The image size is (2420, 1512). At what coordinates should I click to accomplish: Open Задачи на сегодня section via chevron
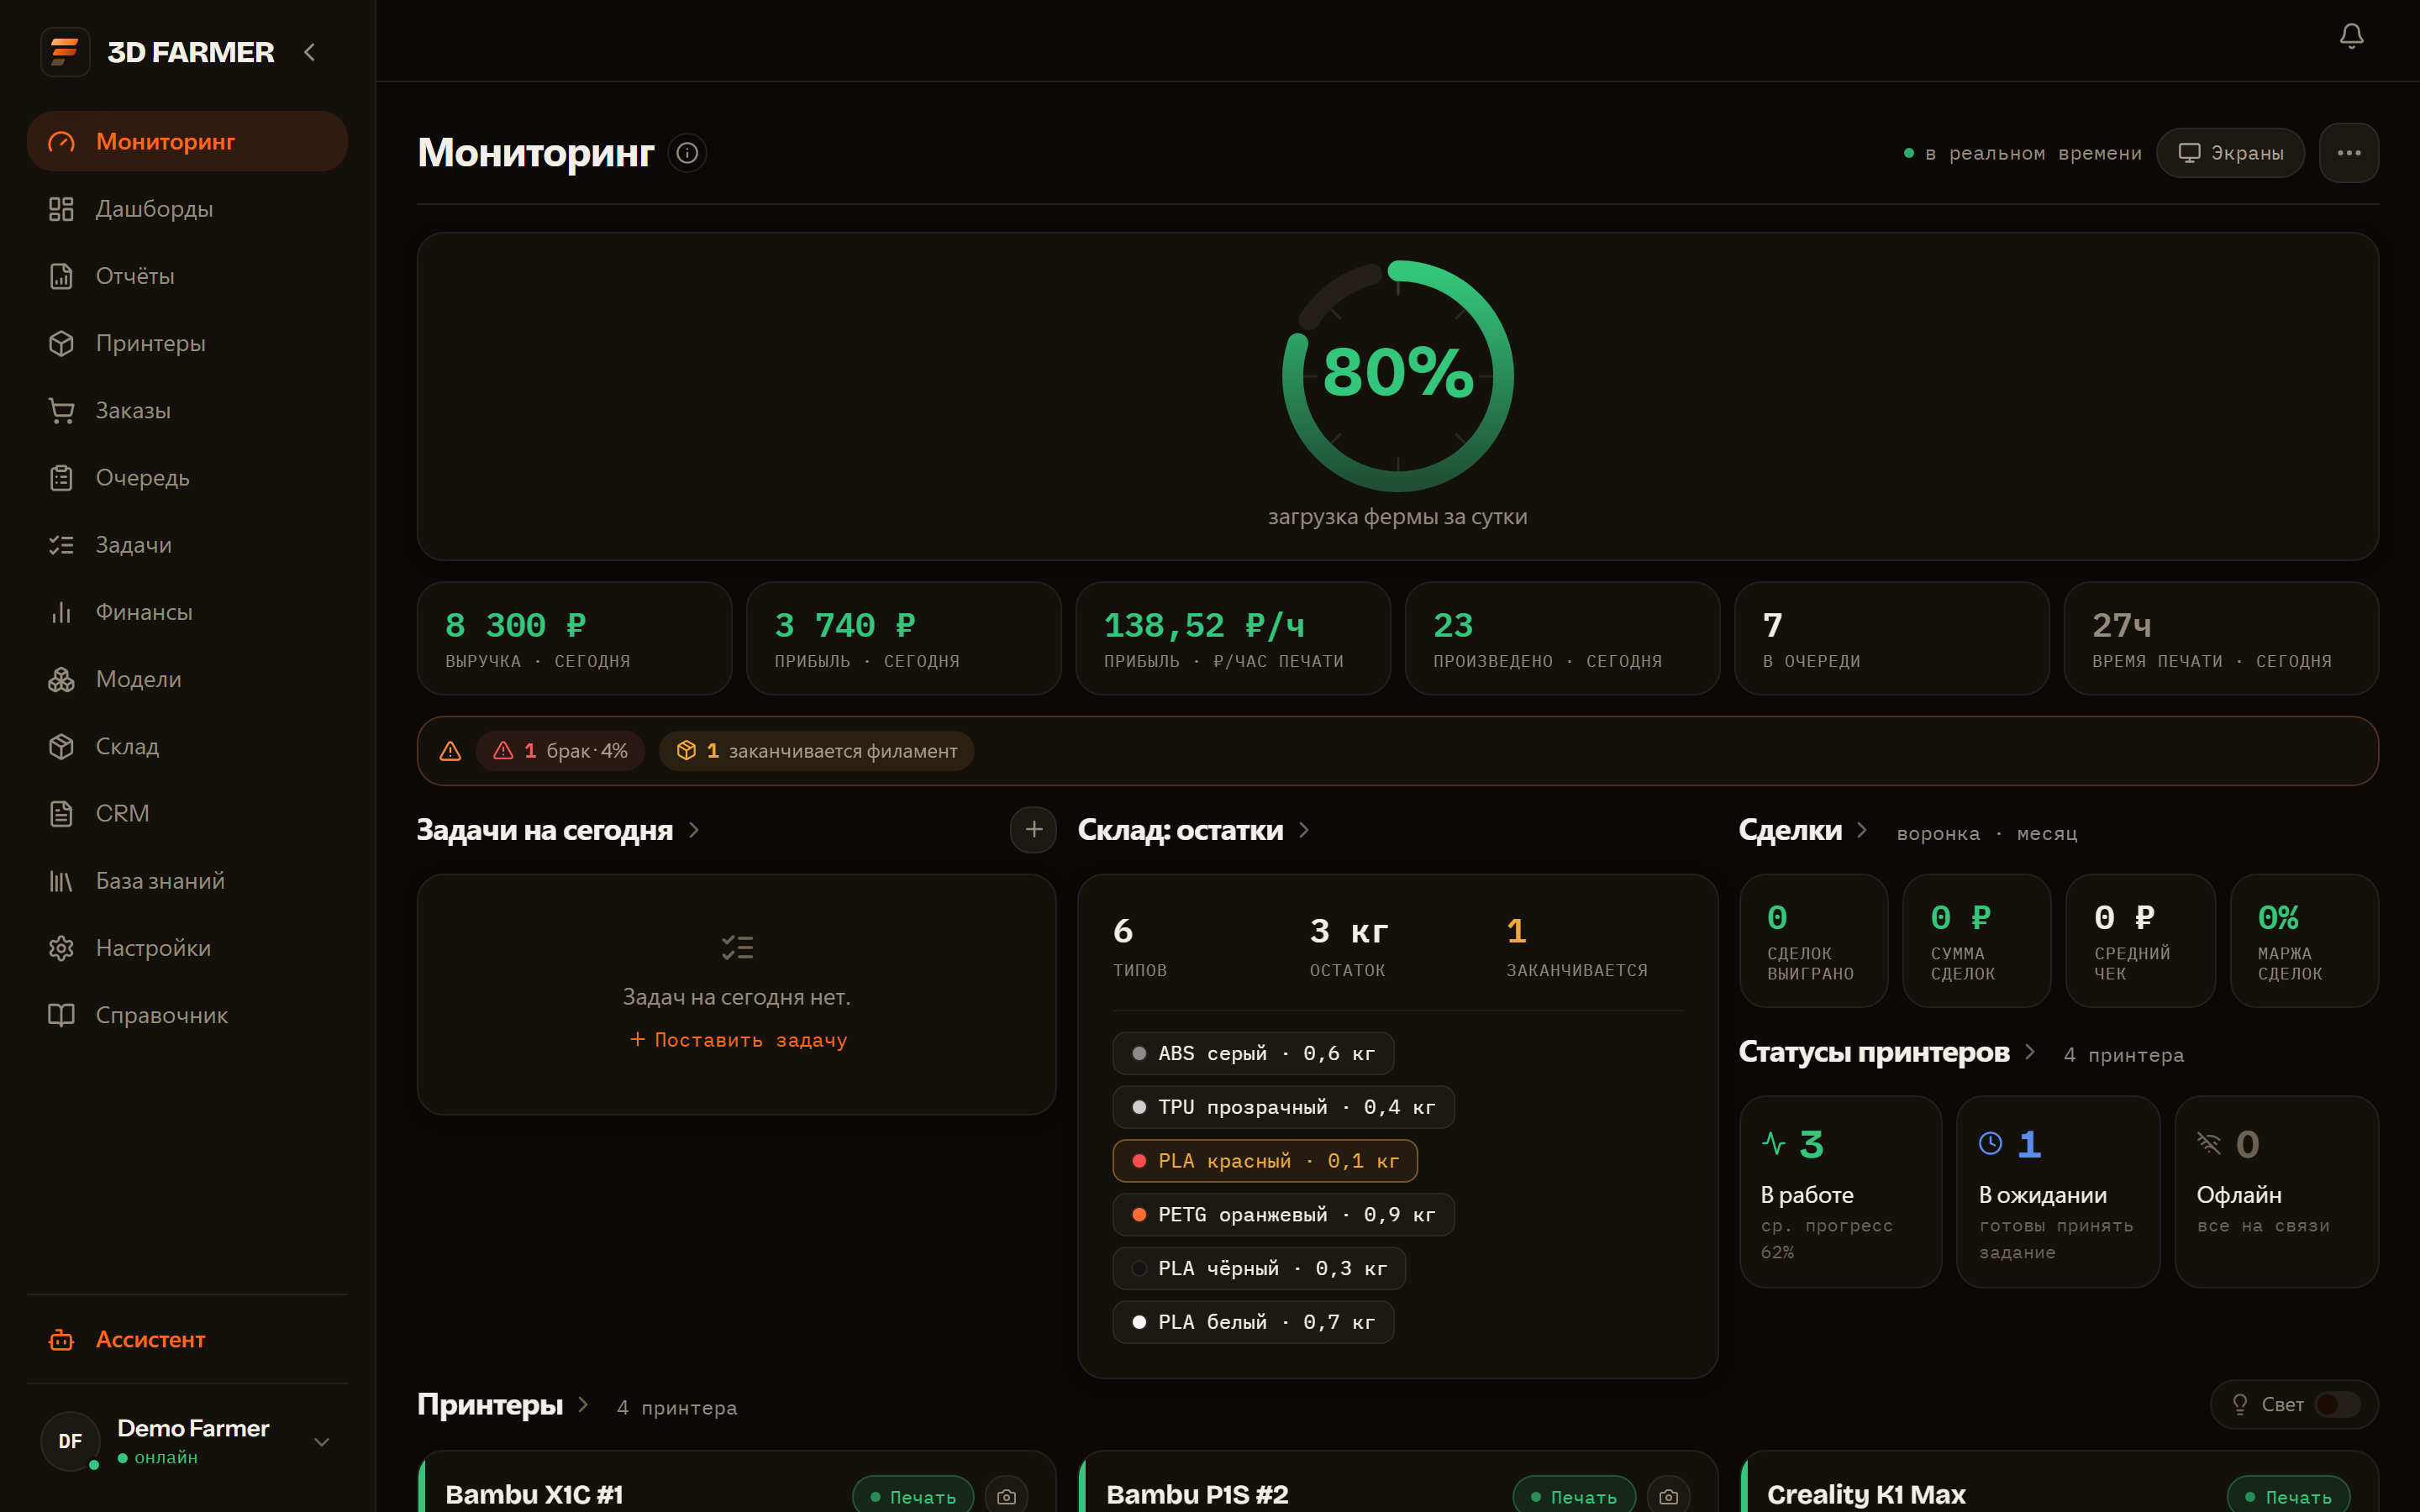(694, 830)
